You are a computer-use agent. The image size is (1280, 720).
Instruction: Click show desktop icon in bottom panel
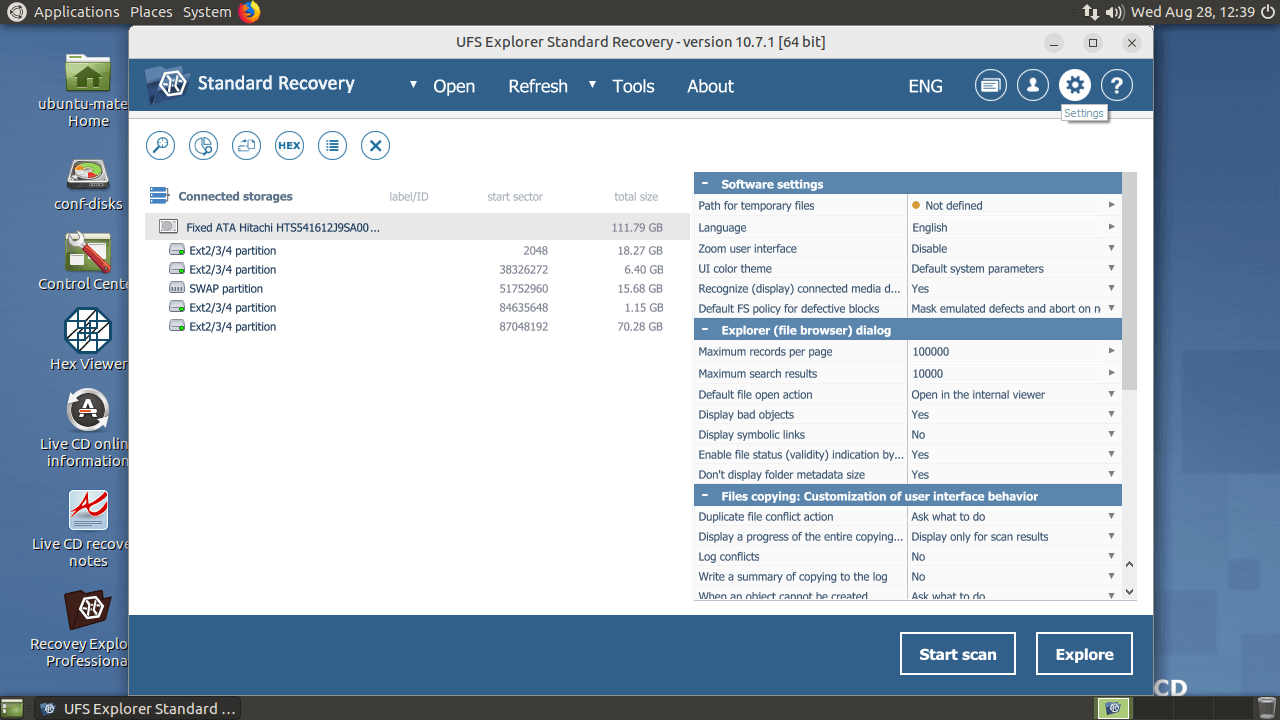point(12,708)
